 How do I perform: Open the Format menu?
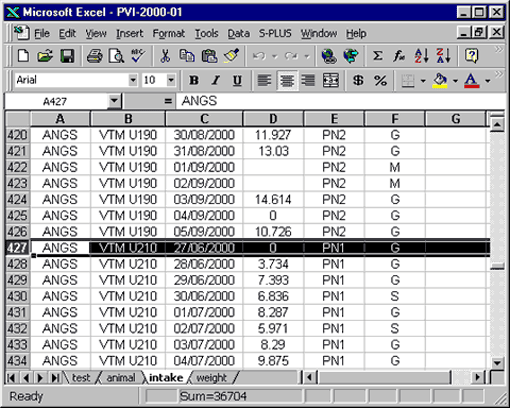tap(169, 33)
